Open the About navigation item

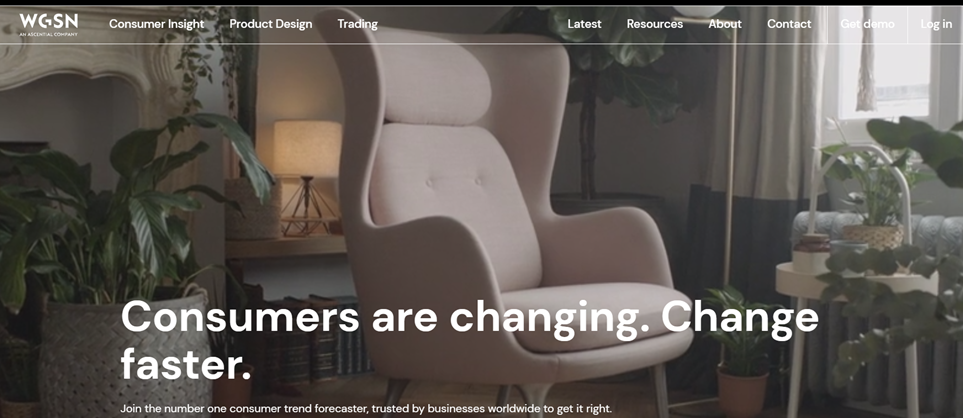pyautogui.click(x=725, y=24)
